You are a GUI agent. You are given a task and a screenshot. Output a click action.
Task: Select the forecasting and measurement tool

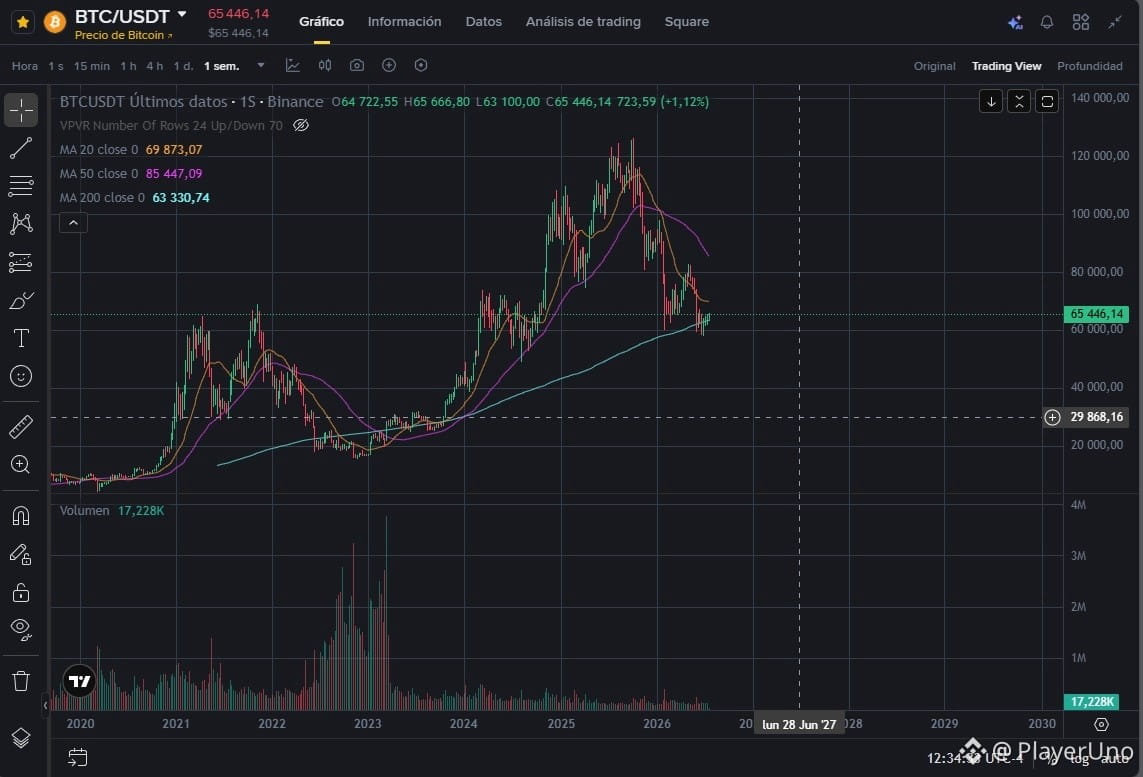pos(21,262)
